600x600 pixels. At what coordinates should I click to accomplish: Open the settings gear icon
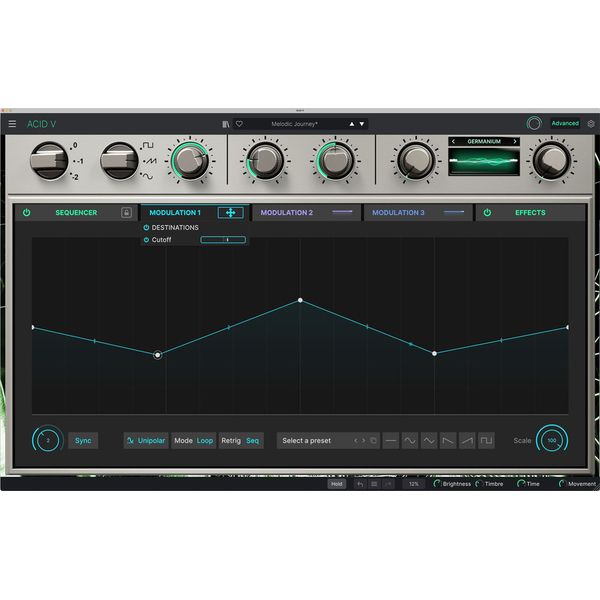(x=591, y=124)
